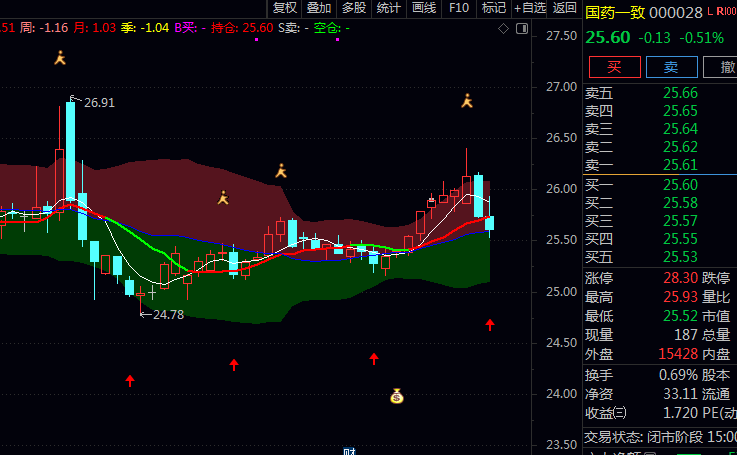Click the red up arrow below the 24.78 low

point(130,380)
